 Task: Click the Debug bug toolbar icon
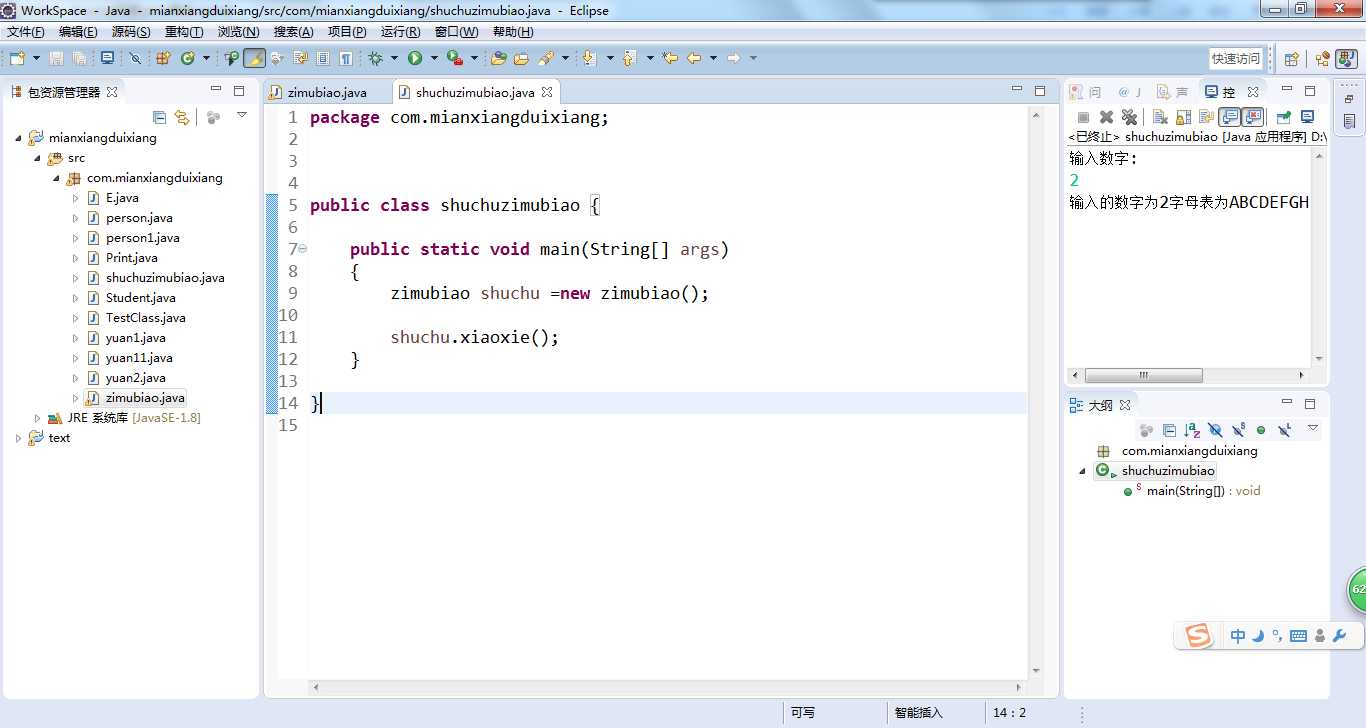tap(376, 58)
